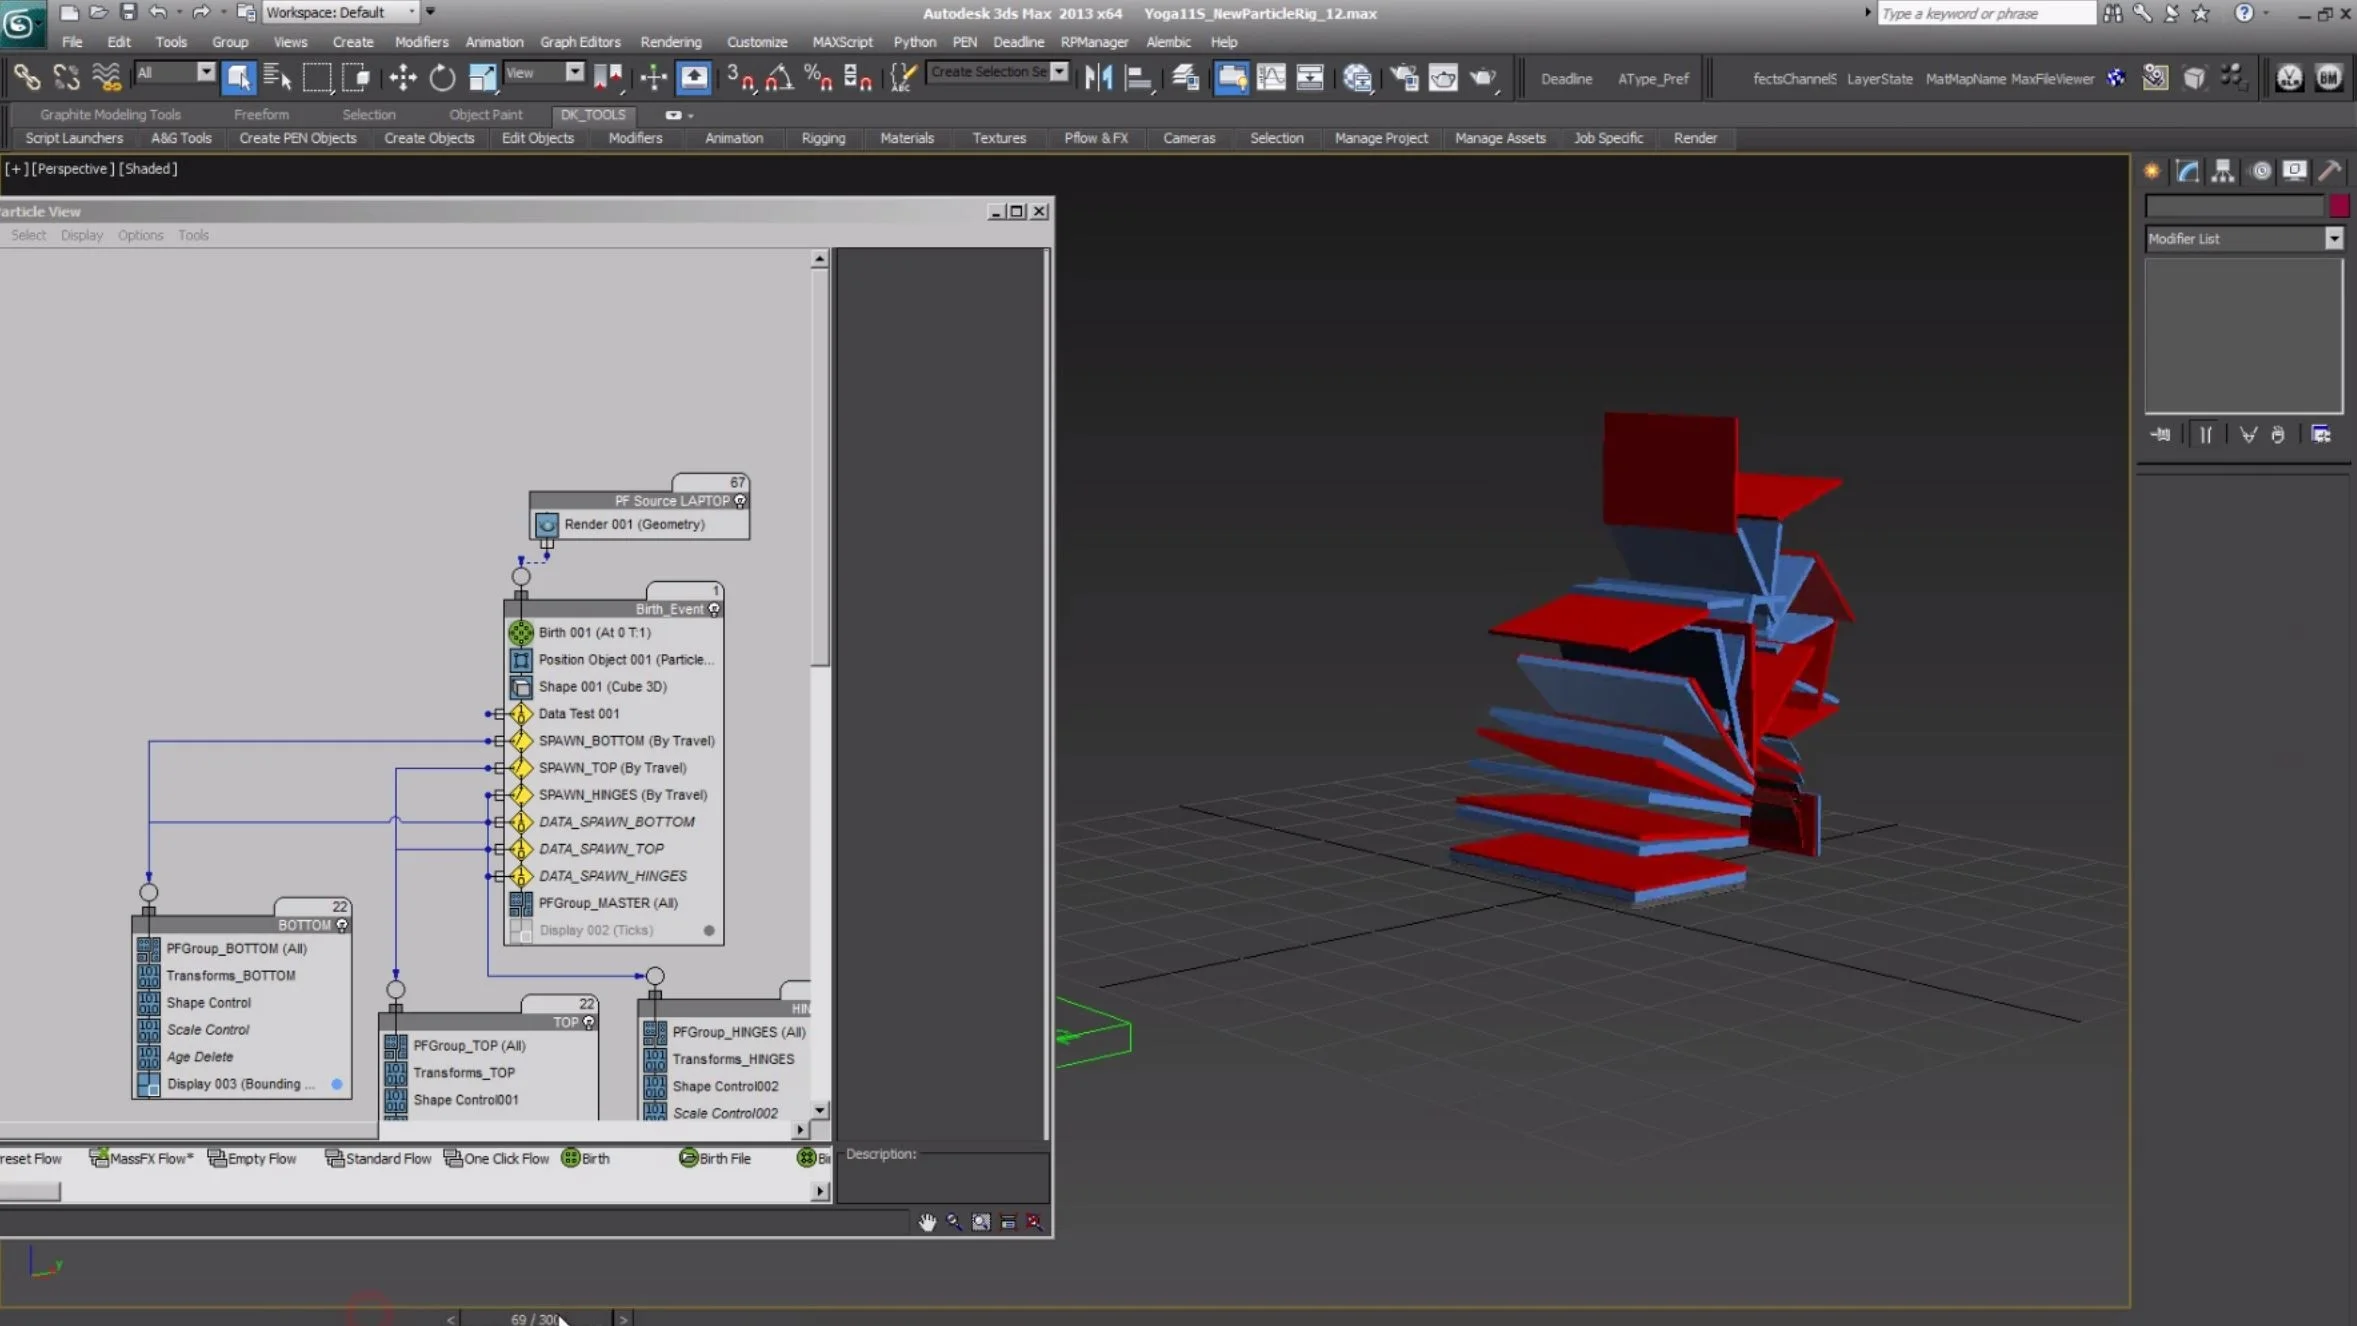Open Select by Name list
The height and width of the screenshot is (1326, 2357).
coord(277,77)
